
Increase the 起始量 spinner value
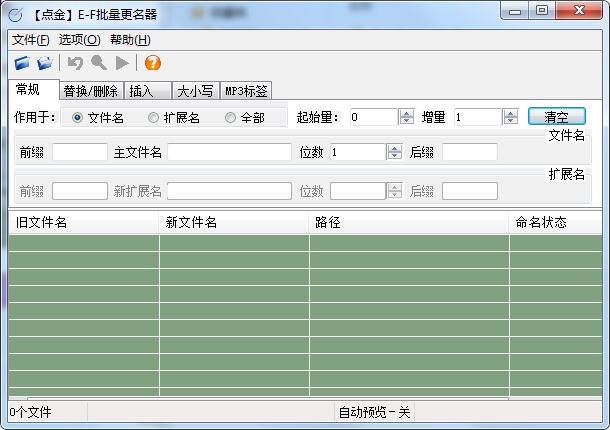(406, 113)
